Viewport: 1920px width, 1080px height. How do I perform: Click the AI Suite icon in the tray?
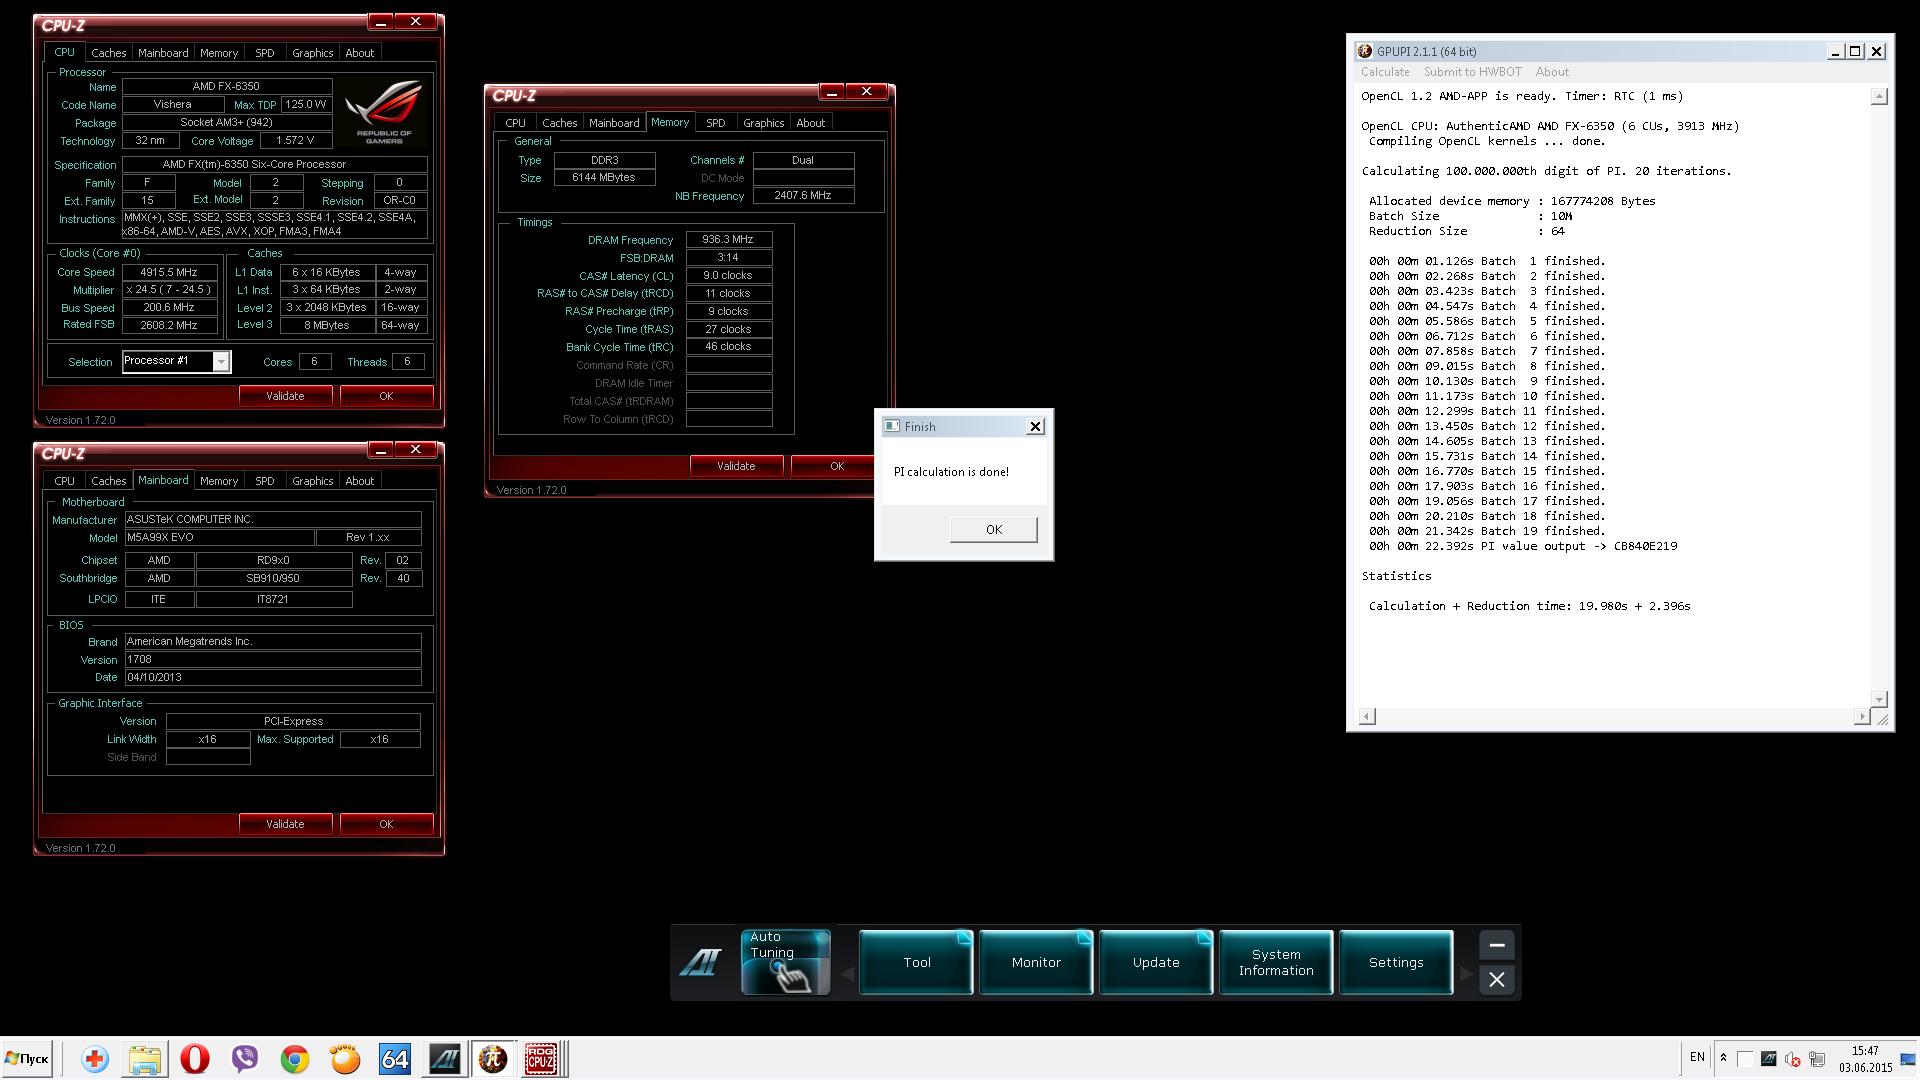pyautogui.click(x=1768, y=1058)
